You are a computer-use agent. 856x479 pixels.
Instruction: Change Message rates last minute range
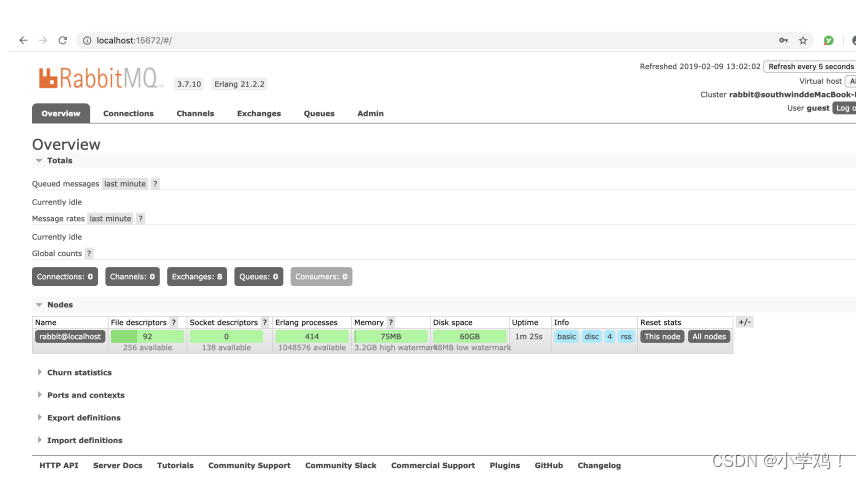tap(110, 218)
